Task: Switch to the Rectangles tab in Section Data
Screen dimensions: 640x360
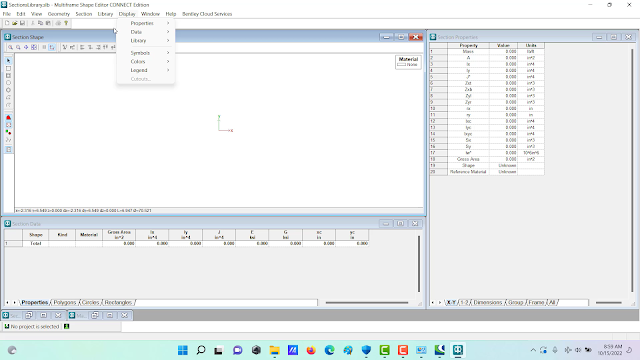Action: click(x=118, y=302)
